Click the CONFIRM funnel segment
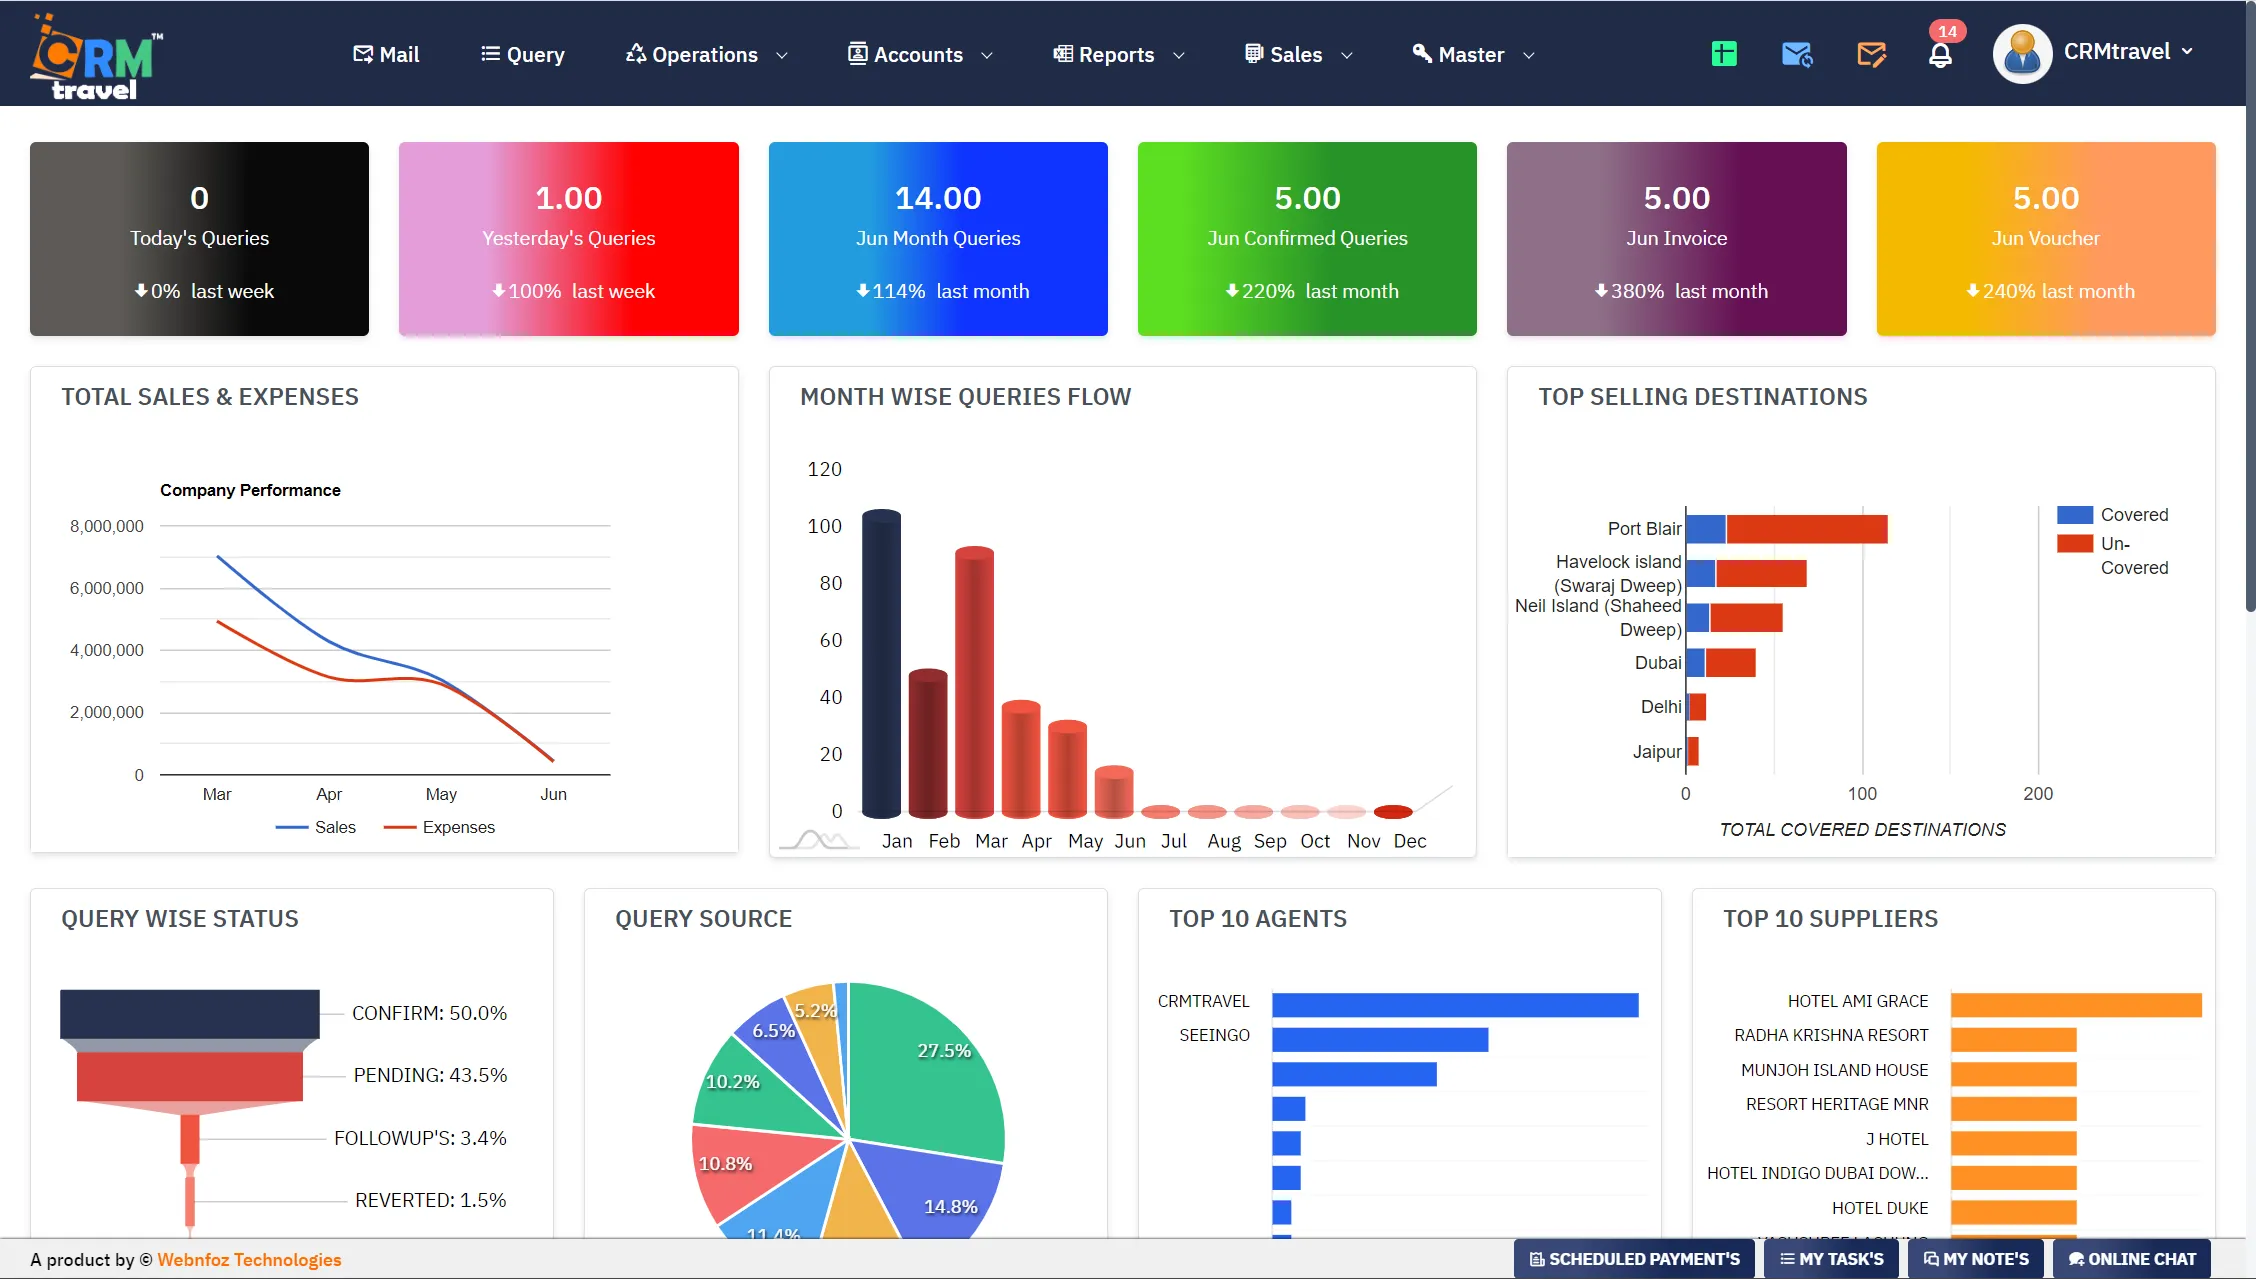Image resolution: width=2256 pixels, height=1279 pixels. pos(190,1014)
